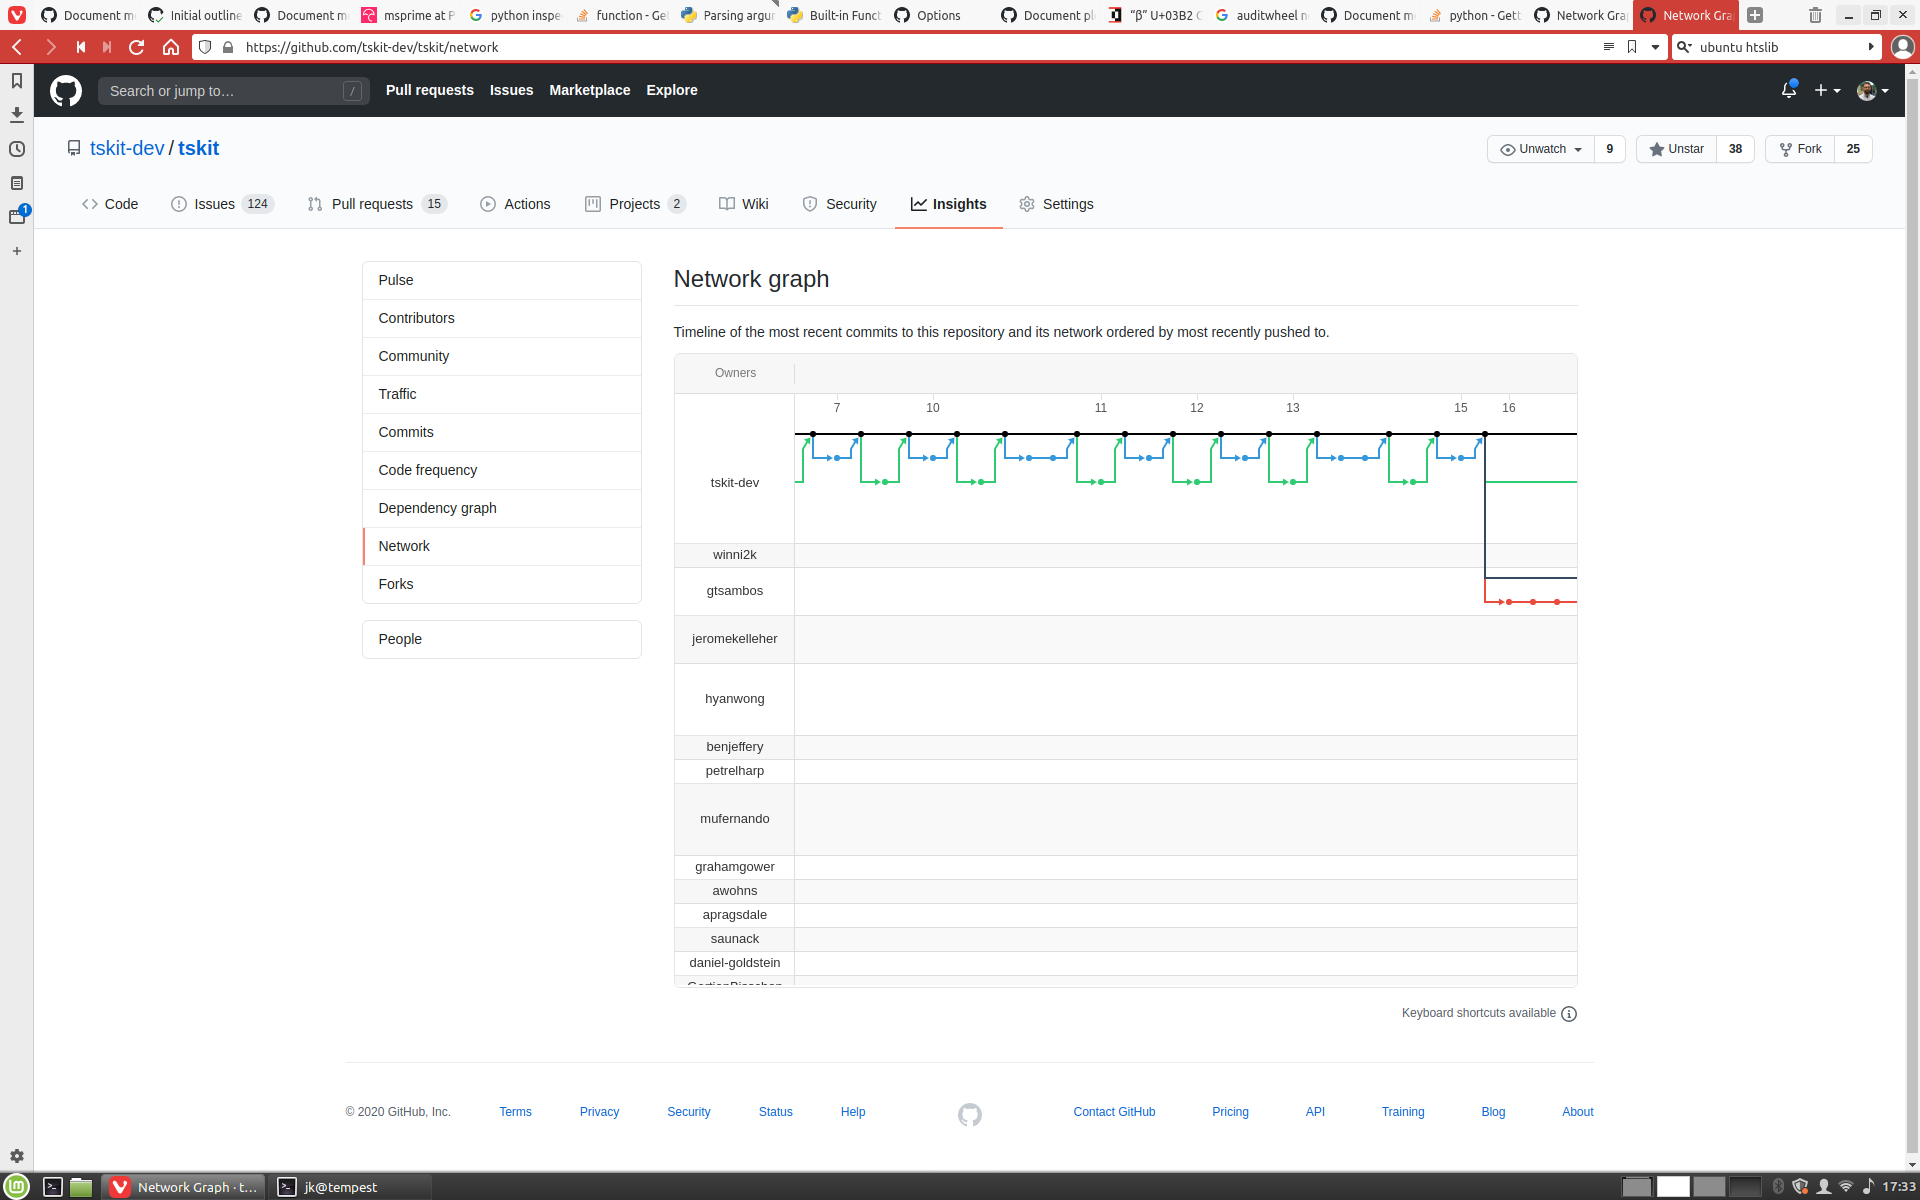
Task: Unstar the tskit repository
Action: click(1677, 149)
